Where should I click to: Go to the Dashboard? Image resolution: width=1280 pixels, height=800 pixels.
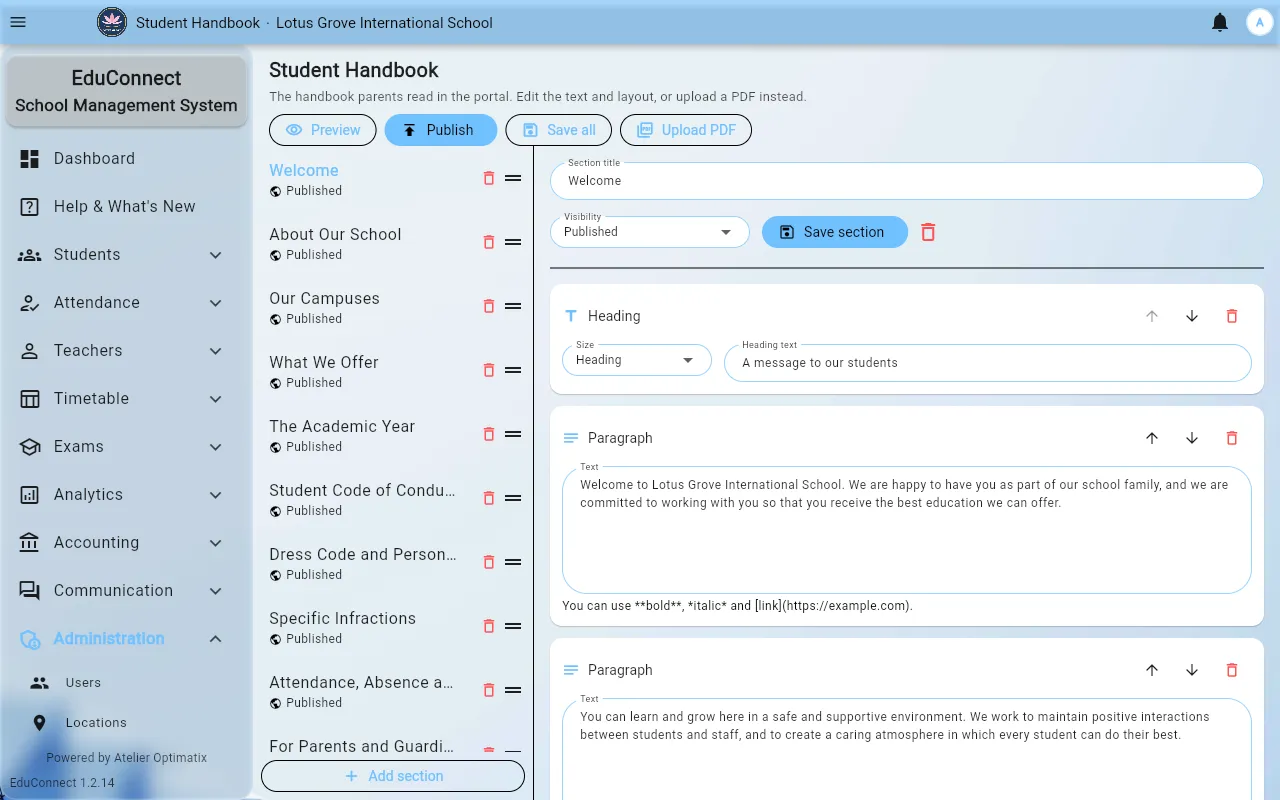coord(125,159)
